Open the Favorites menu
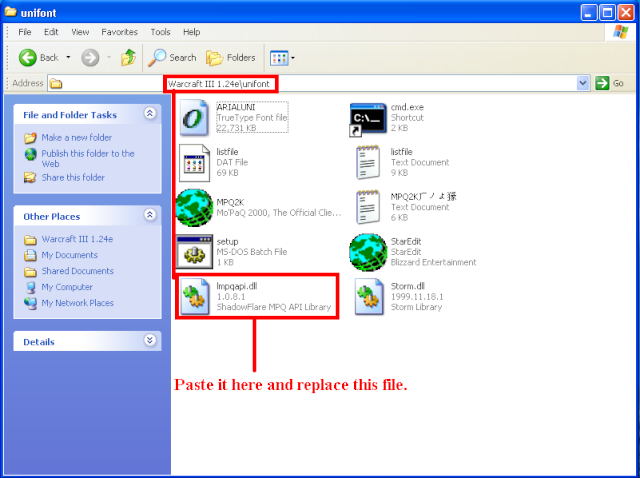This screenshot has height=478, width=640. tap(119, 32)
